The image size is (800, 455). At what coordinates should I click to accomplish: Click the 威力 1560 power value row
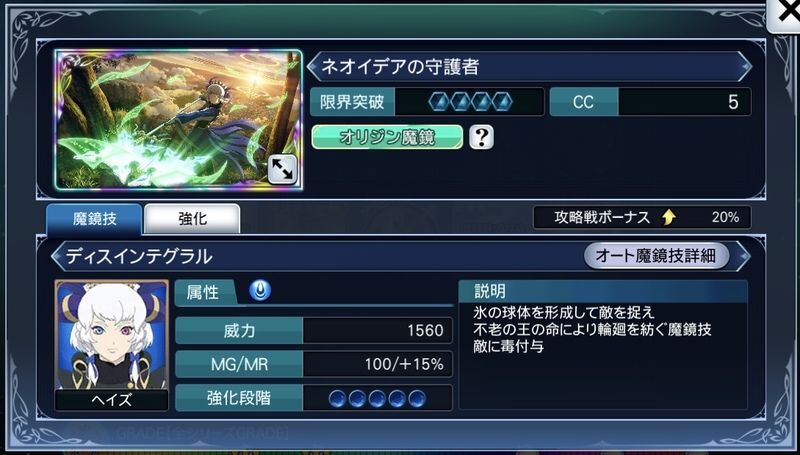[314, 331]
